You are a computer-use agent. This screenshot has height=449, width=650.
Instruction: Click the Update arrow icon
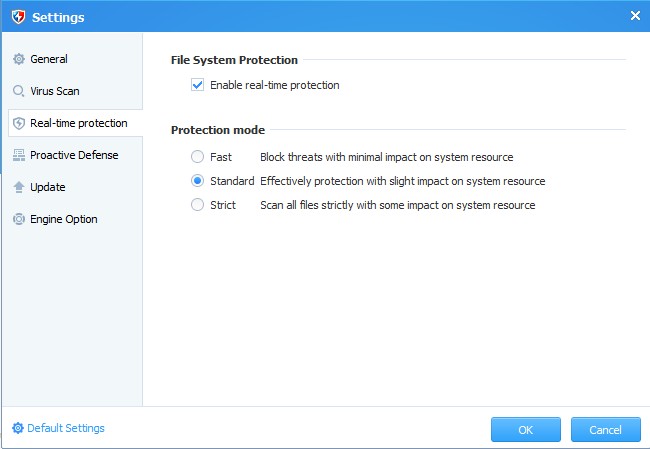coord(18,187)
